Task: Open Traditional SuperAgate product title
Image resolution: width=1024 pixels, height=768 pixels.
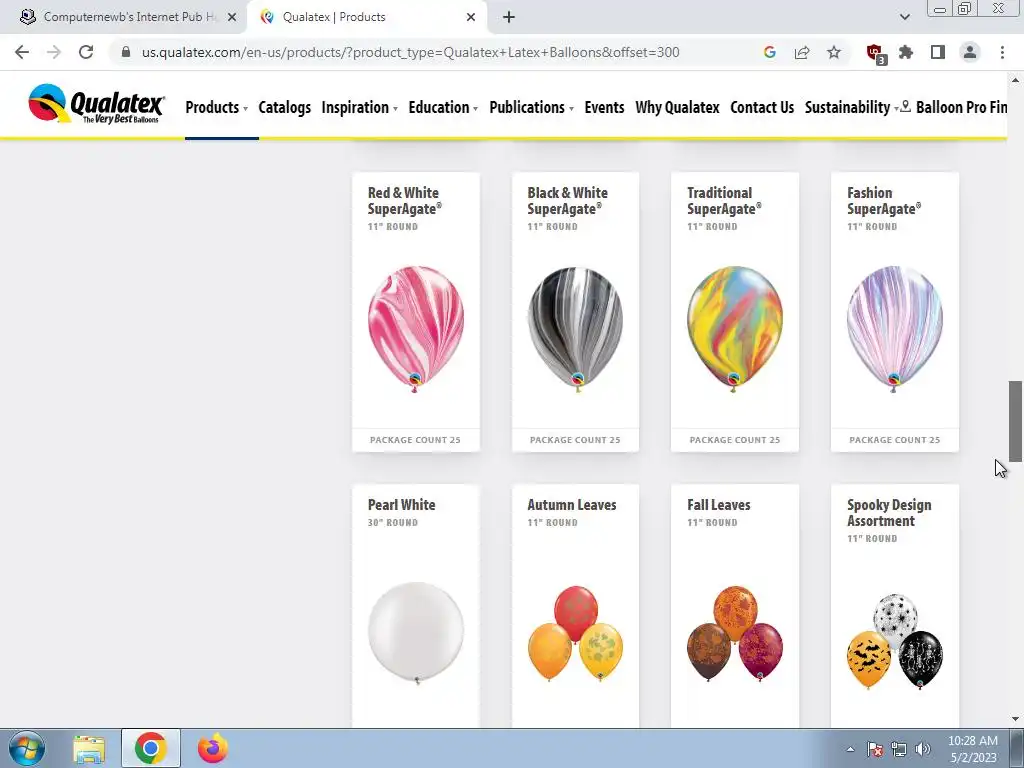Action: point(724,200)
